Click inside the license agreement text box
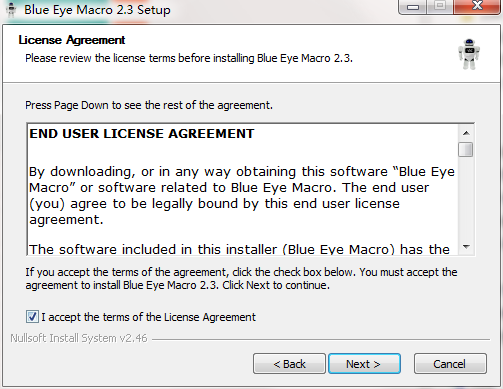Image resolution: width=503 pixels, height=389 pixels. [243, 189]
